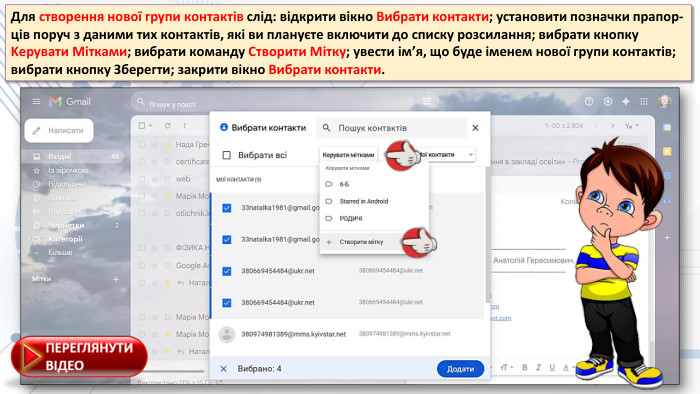700x394 pixels.
Task: Select the Надя Греч email checkbox
Action: click(x=142, y=145)
